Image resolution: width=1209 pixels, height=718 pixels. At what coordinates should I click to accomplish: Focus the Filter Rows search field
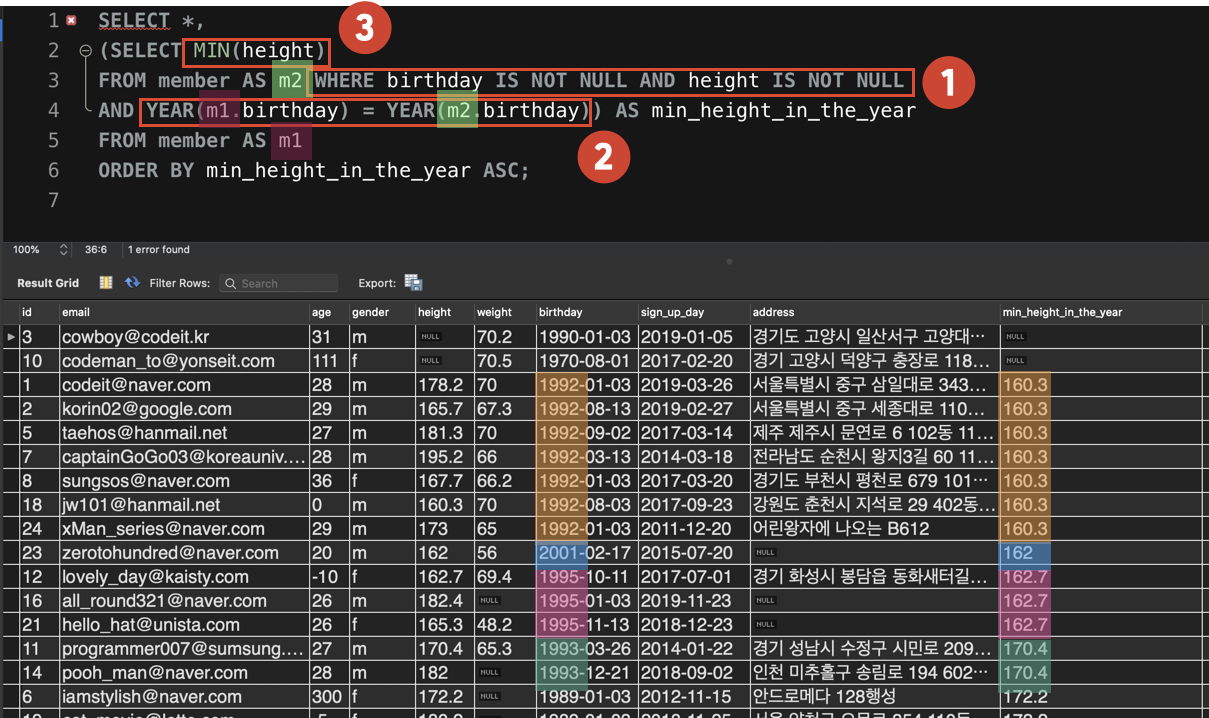coord(278,283)
